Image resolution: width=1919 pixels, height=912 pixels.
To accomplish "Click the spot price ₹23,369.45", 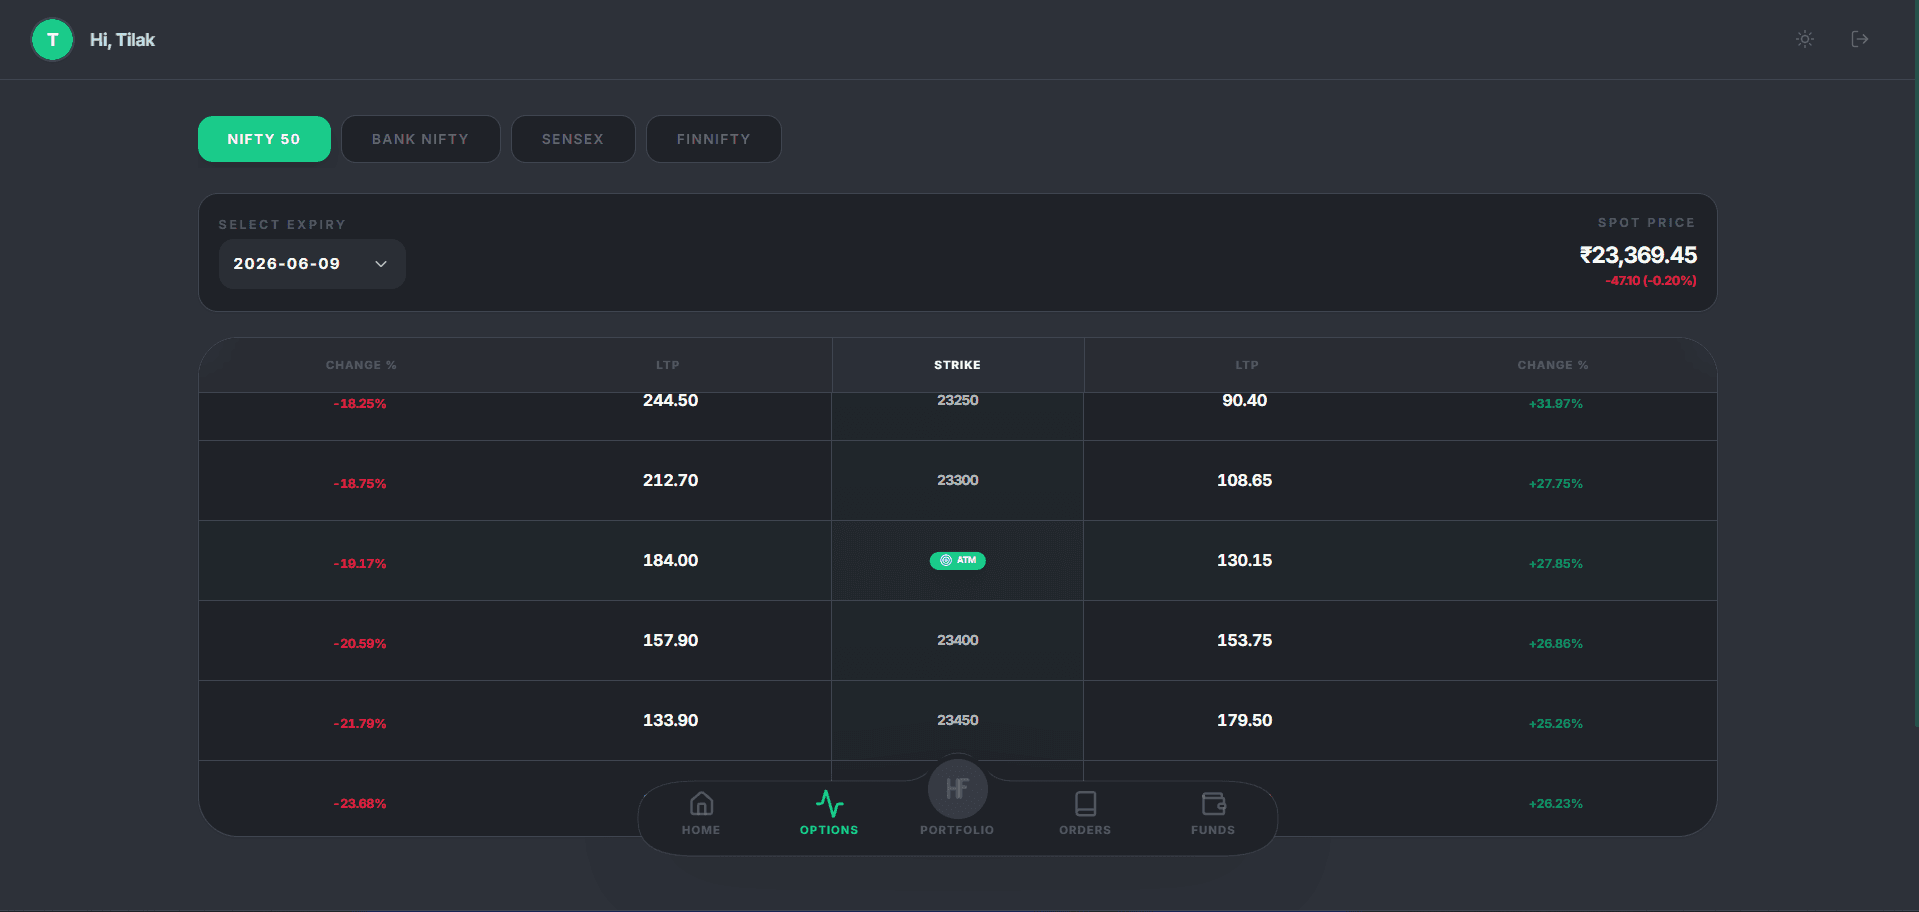I will [x=1638, y=255].
